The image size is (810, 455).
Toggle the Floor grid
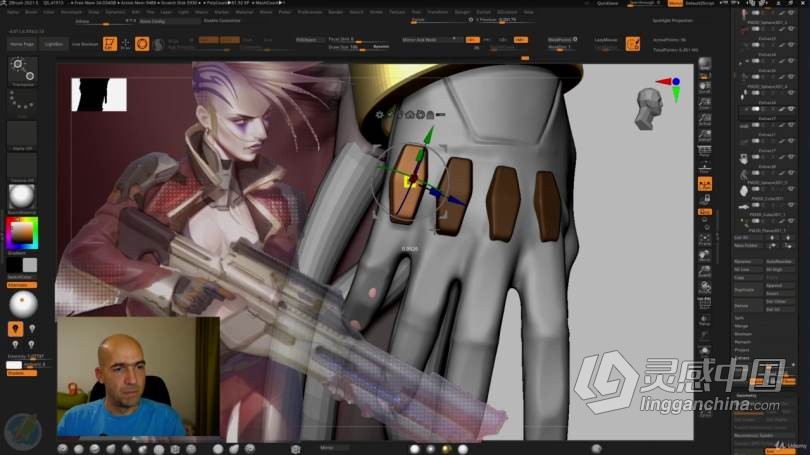tap(705, 168)
